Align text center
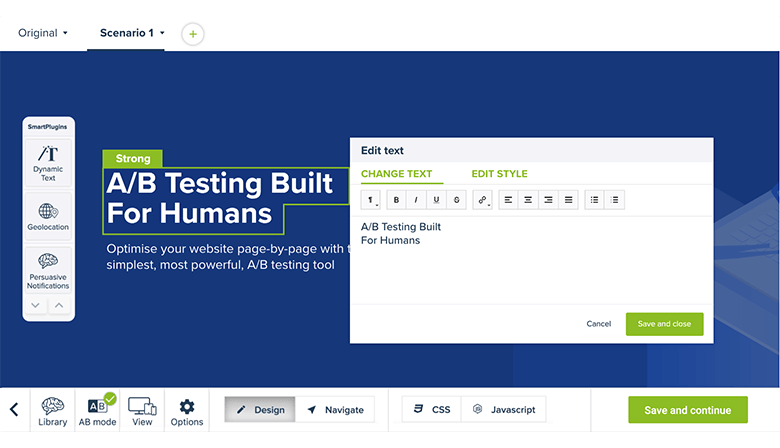Screen dimensions: 780x448 528,200
